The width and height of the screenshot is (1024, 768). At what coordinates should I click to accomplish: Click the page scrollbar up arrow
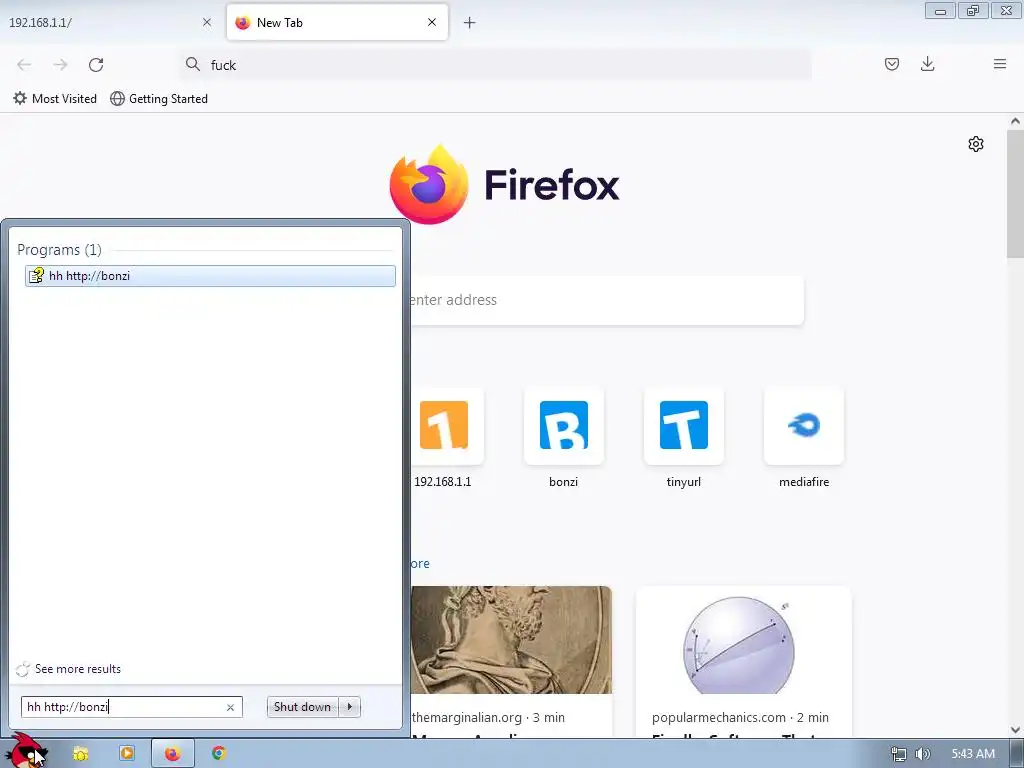[x=1015, y=121]
